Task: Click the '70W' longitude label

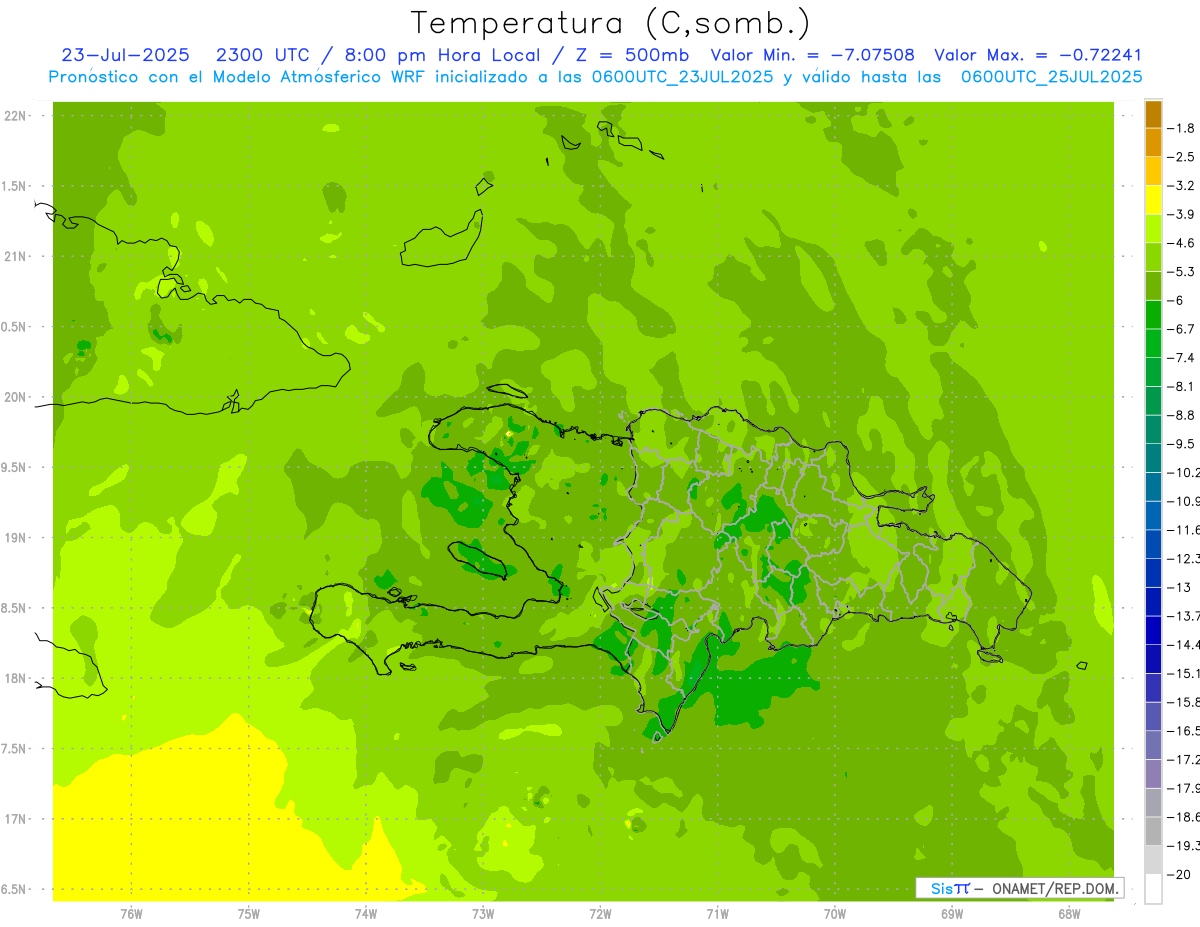Action: tap(835, 914)
